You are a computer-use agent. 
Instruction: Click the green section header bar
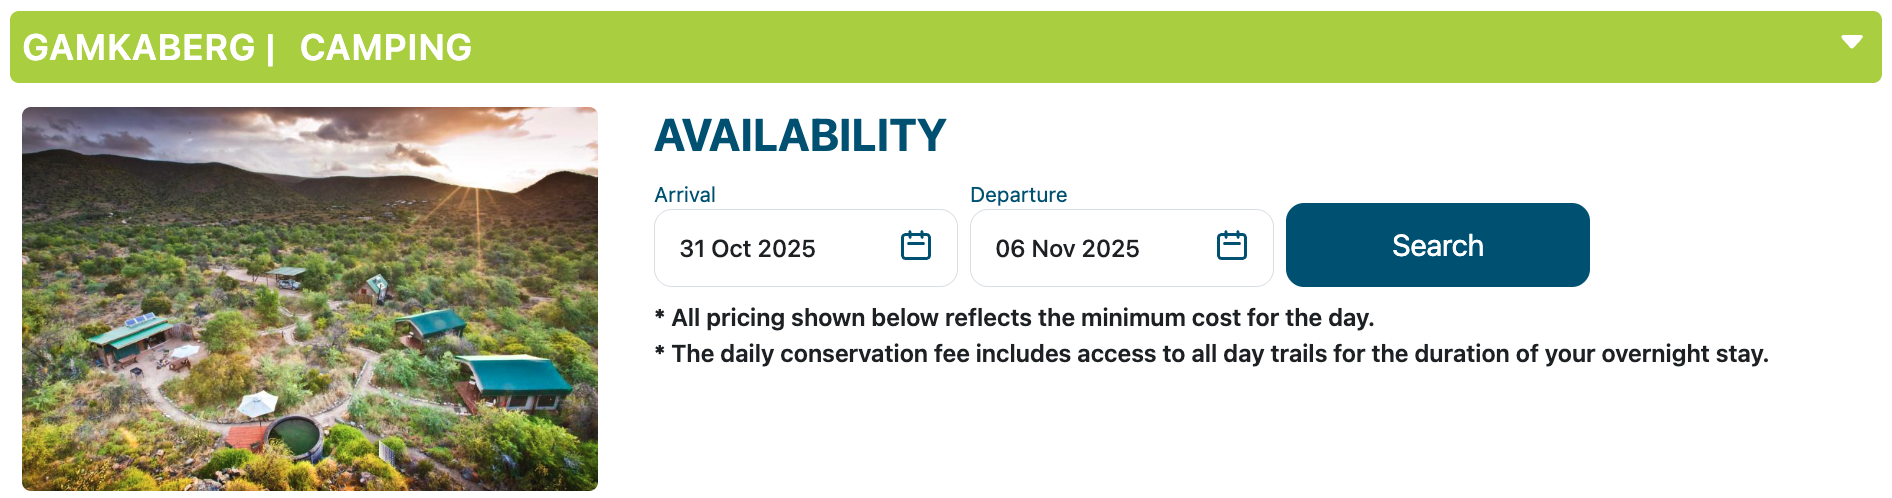point(1100,47)
